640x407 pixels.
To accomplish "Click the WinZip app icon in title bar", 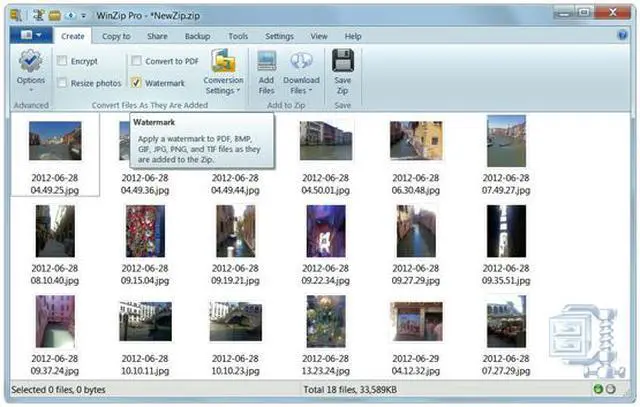I will [x=16, y=15].
